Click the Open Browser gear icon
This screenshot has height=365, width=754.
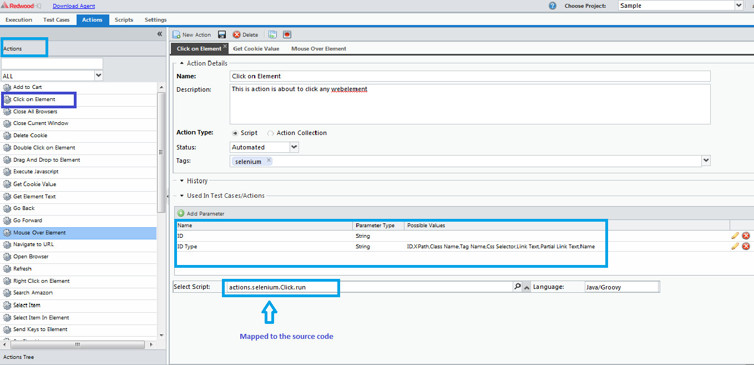point(7,257)
